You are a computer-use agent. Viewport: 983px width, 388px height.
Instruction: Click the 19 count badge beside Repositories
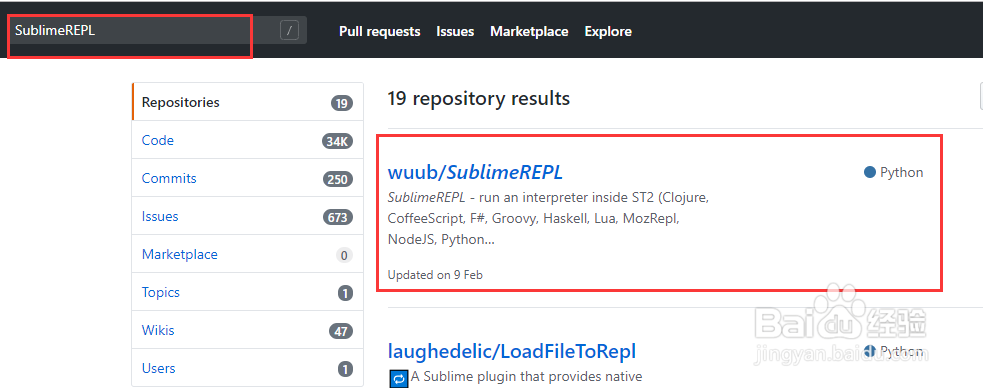pos(342,103)
